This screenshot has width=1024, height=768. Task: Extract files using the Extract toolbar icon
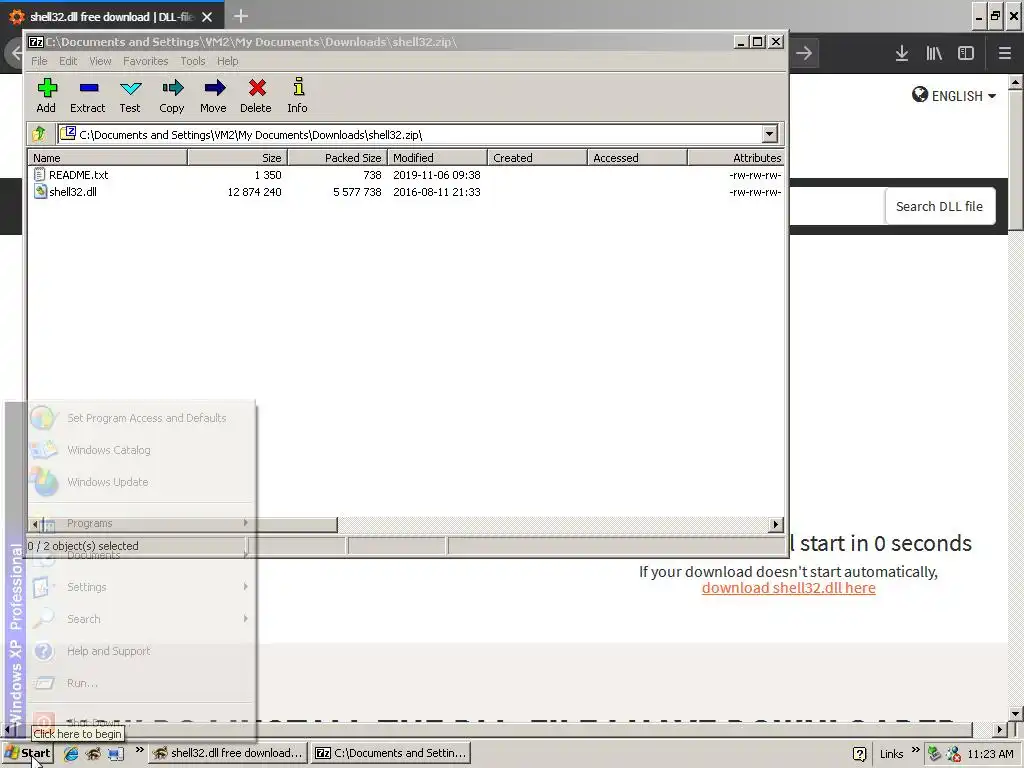[88, 95]
